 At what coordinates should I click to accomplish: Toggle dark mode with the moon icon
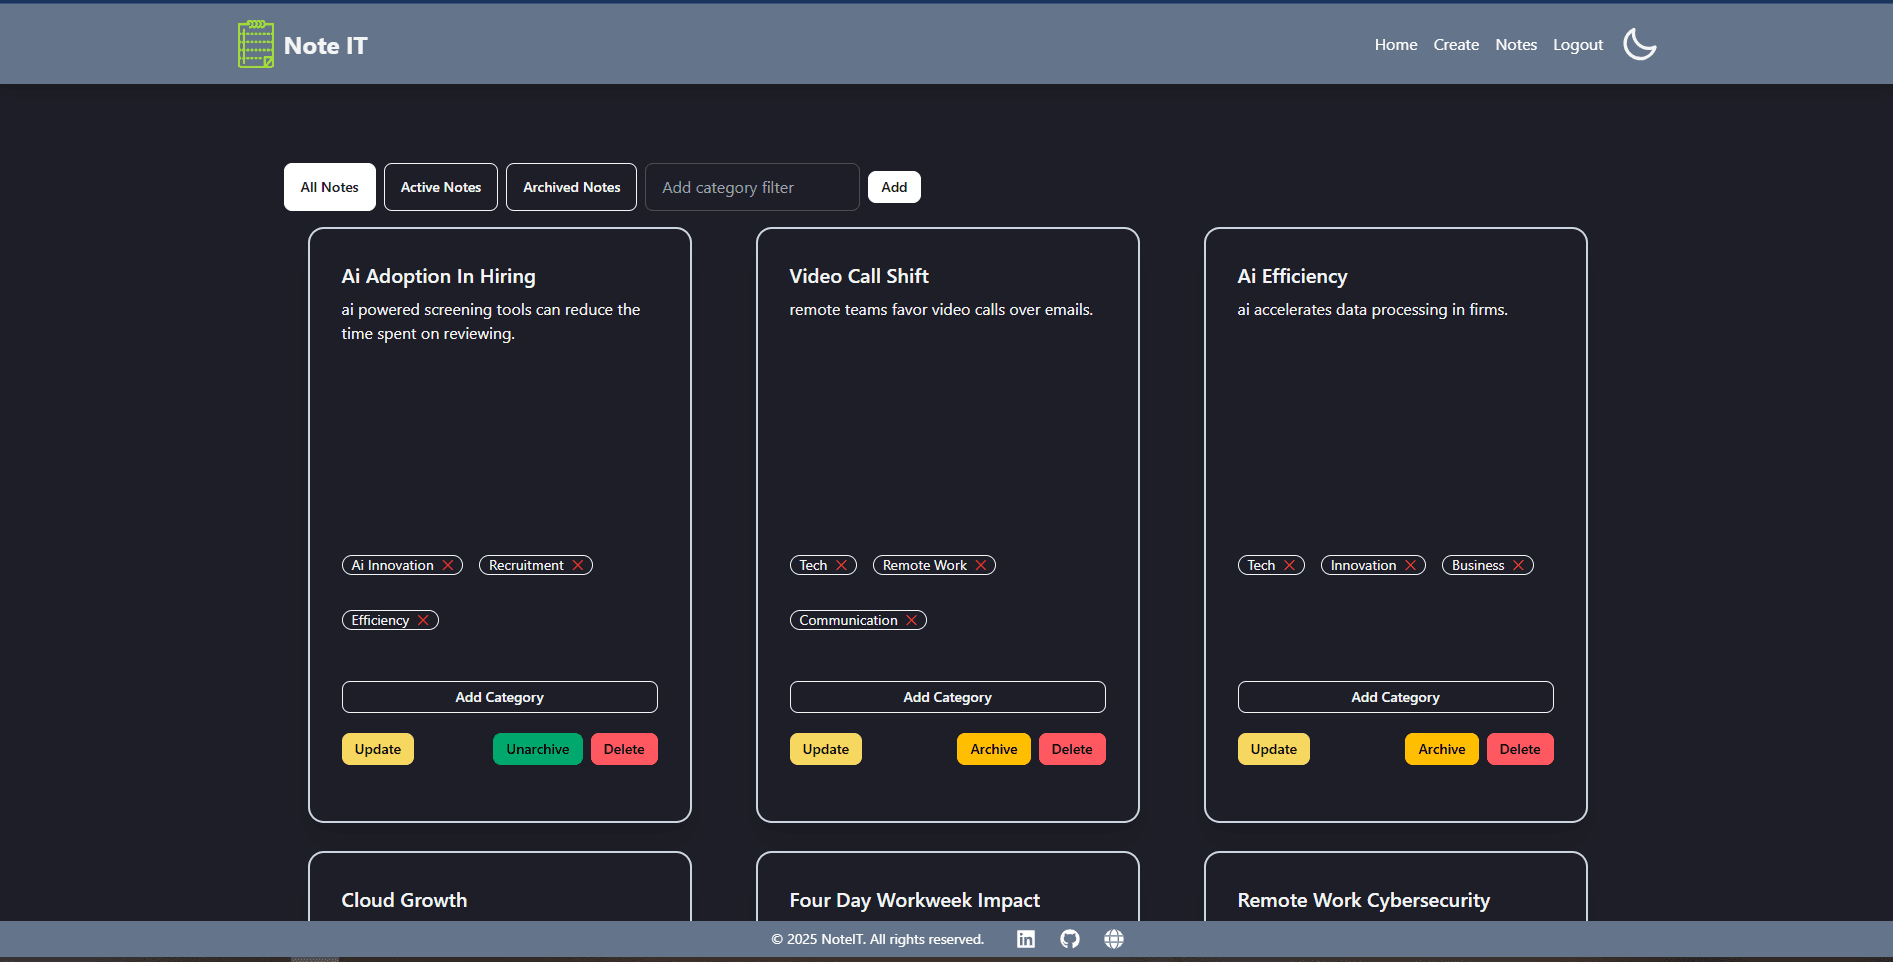(1639, 44)
